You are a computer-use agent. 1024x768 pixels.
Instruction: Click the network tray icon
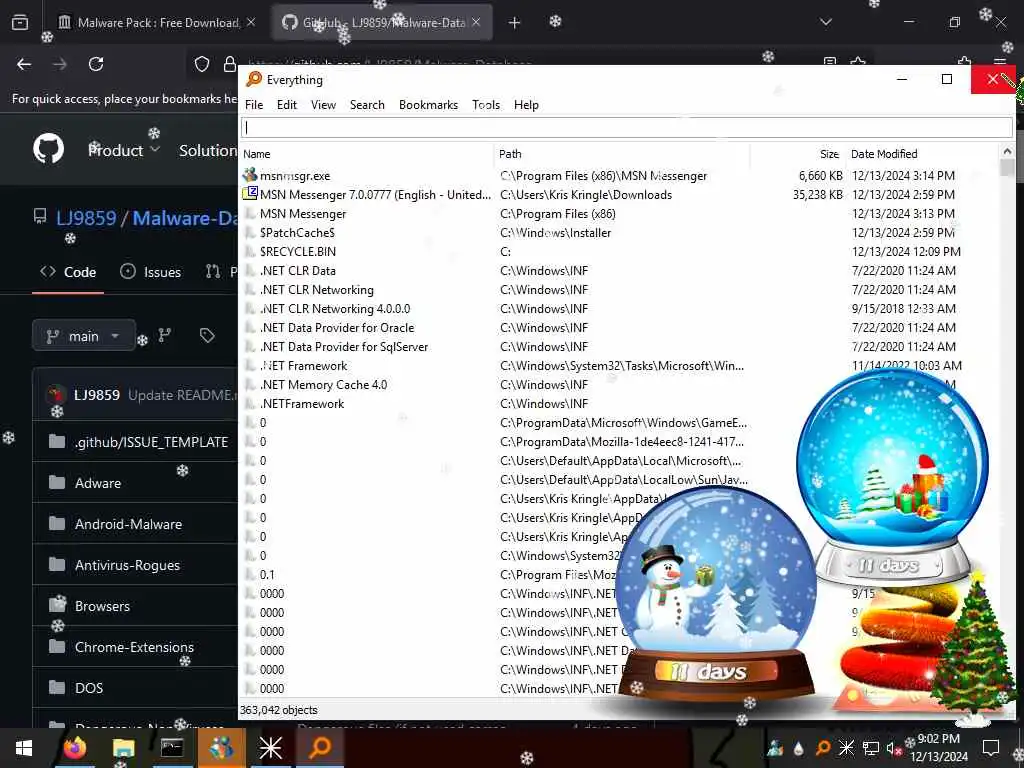click(871, 748)
